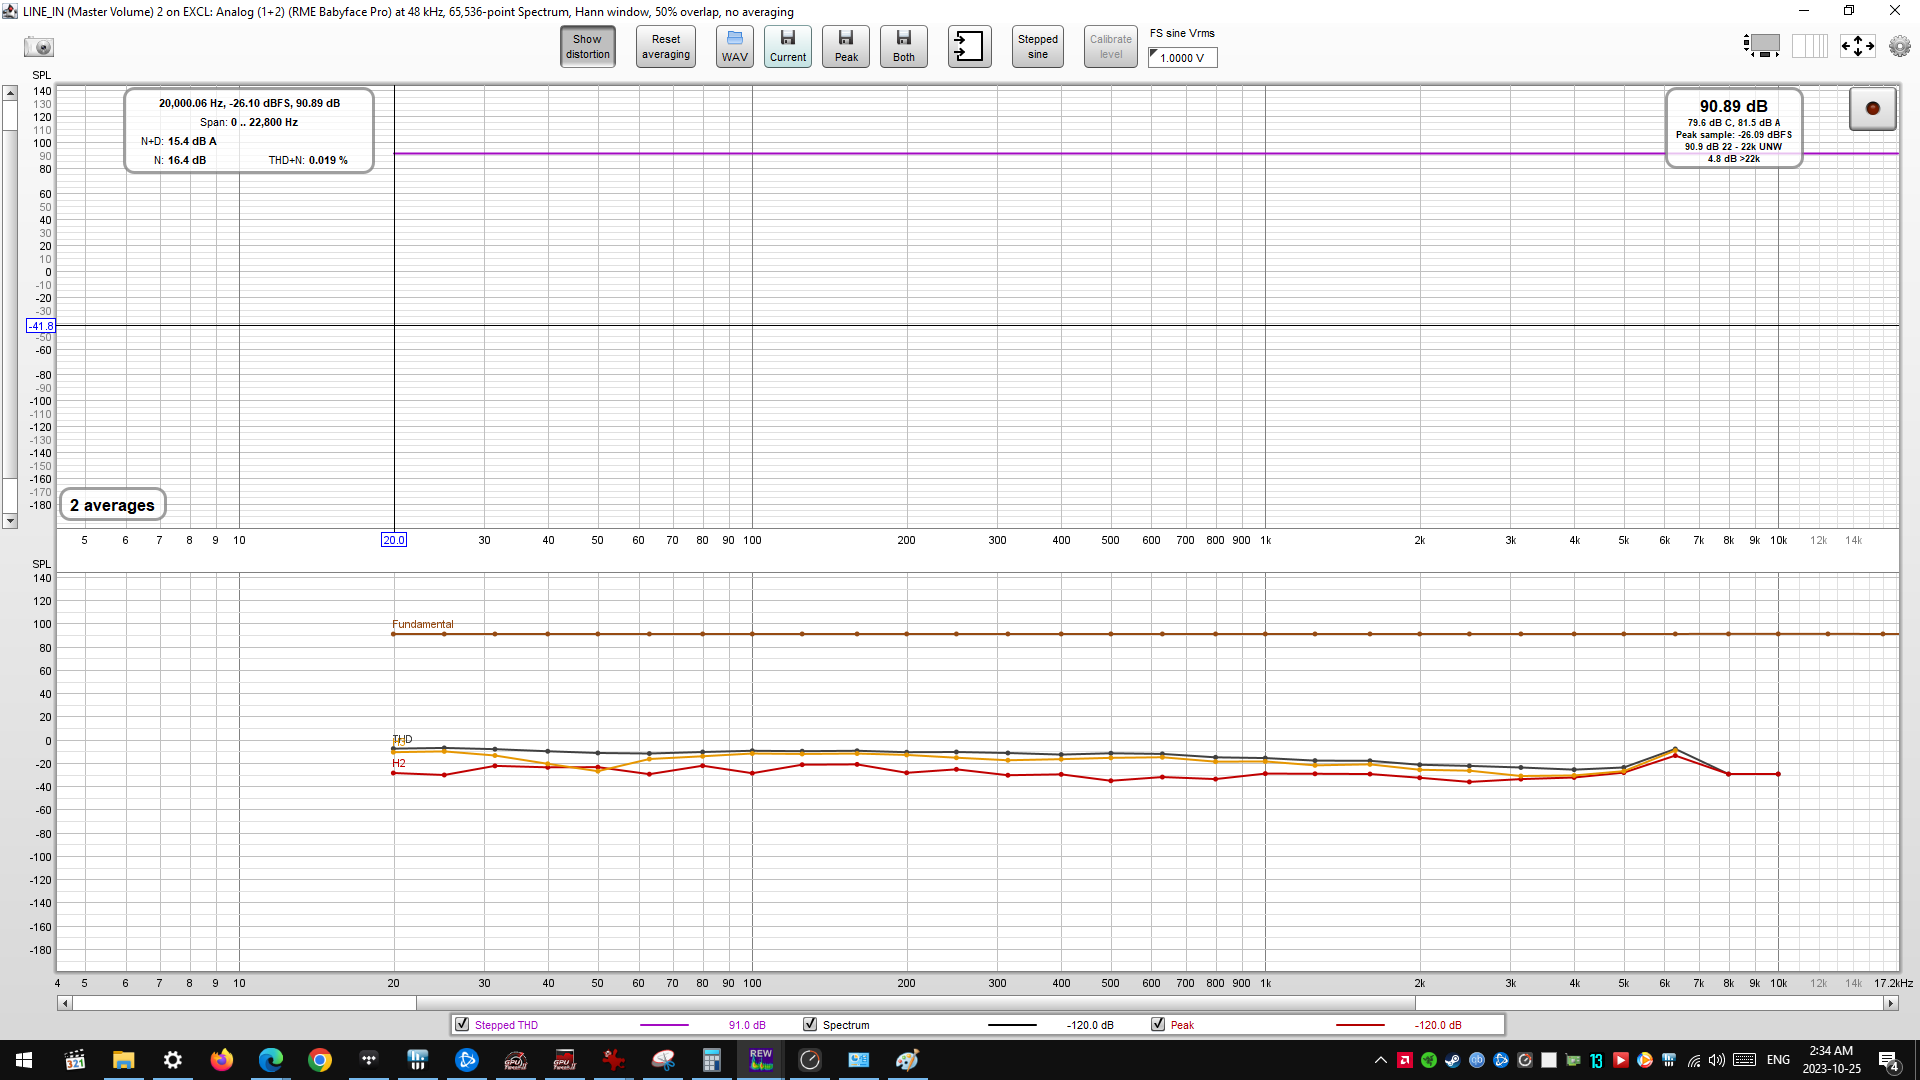Image resolution: width=1920 pixels, height=1080 pixels.
Task: Save the Peak trace
Action: click(846, 47)
